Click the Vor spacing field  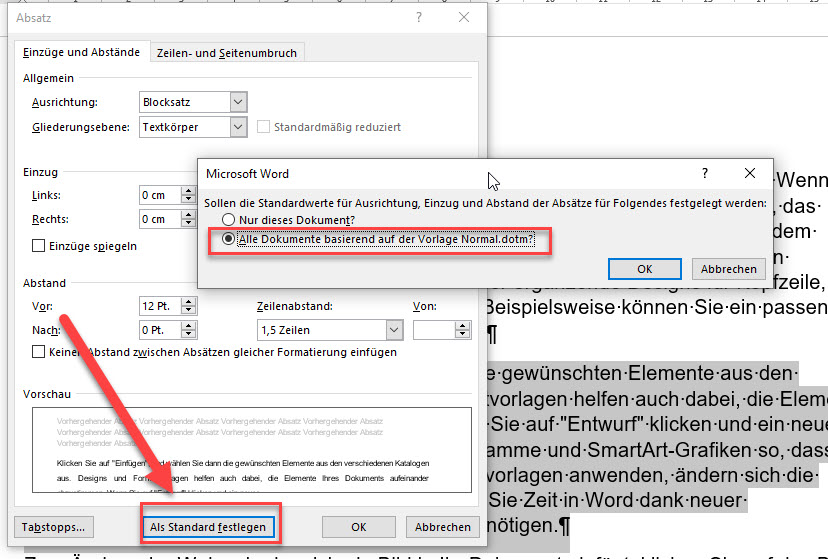(161, 306)
